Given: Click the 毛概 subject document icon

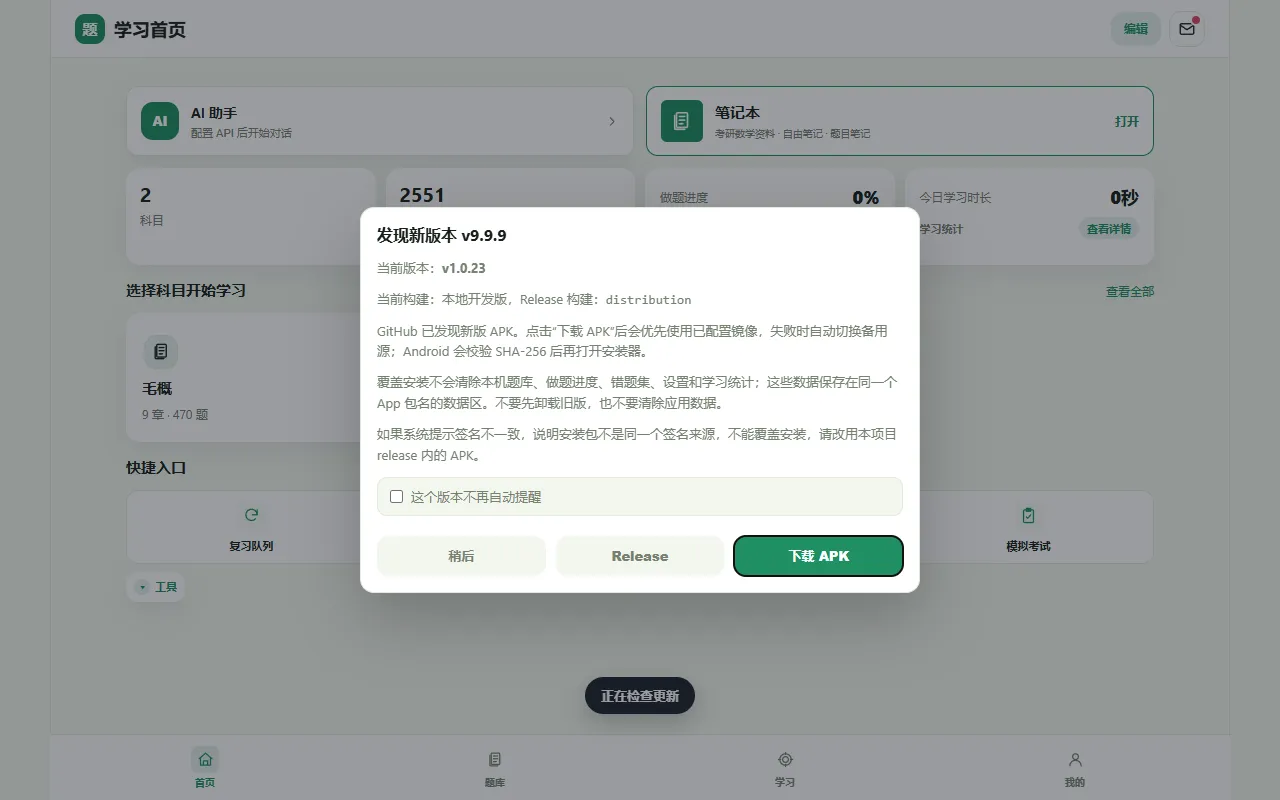Looking at the screenshot, I should (160, 351).
